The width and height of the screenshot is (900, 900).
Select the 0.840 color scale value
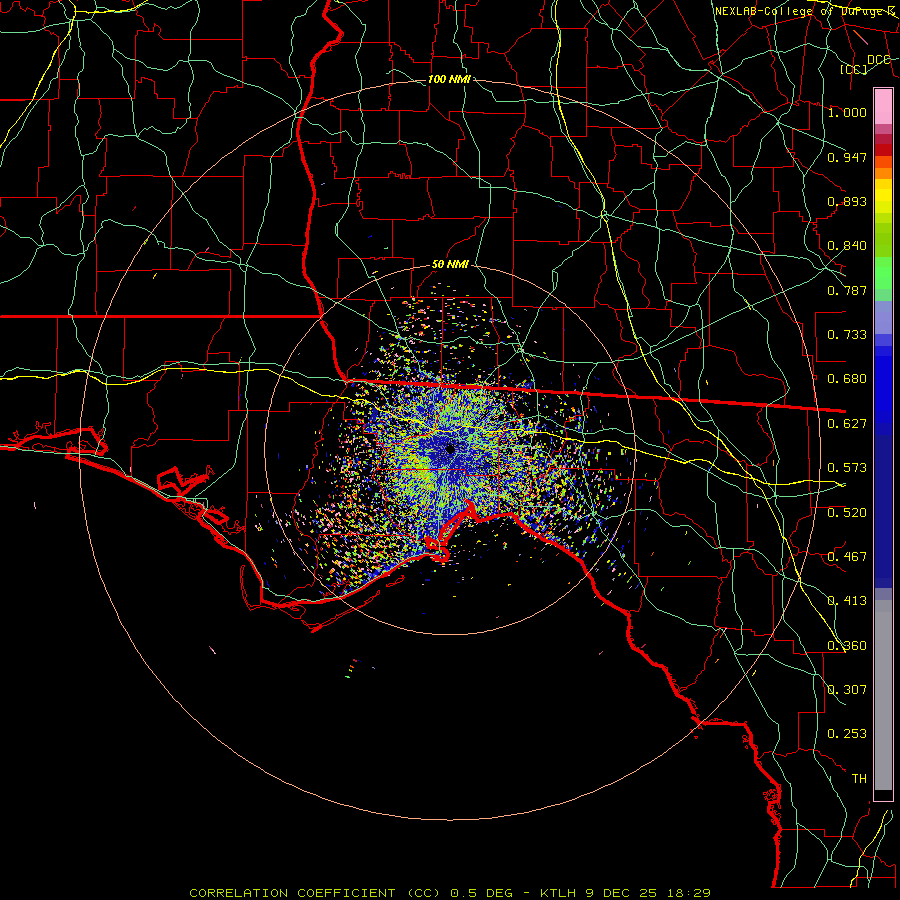point(847,246)
